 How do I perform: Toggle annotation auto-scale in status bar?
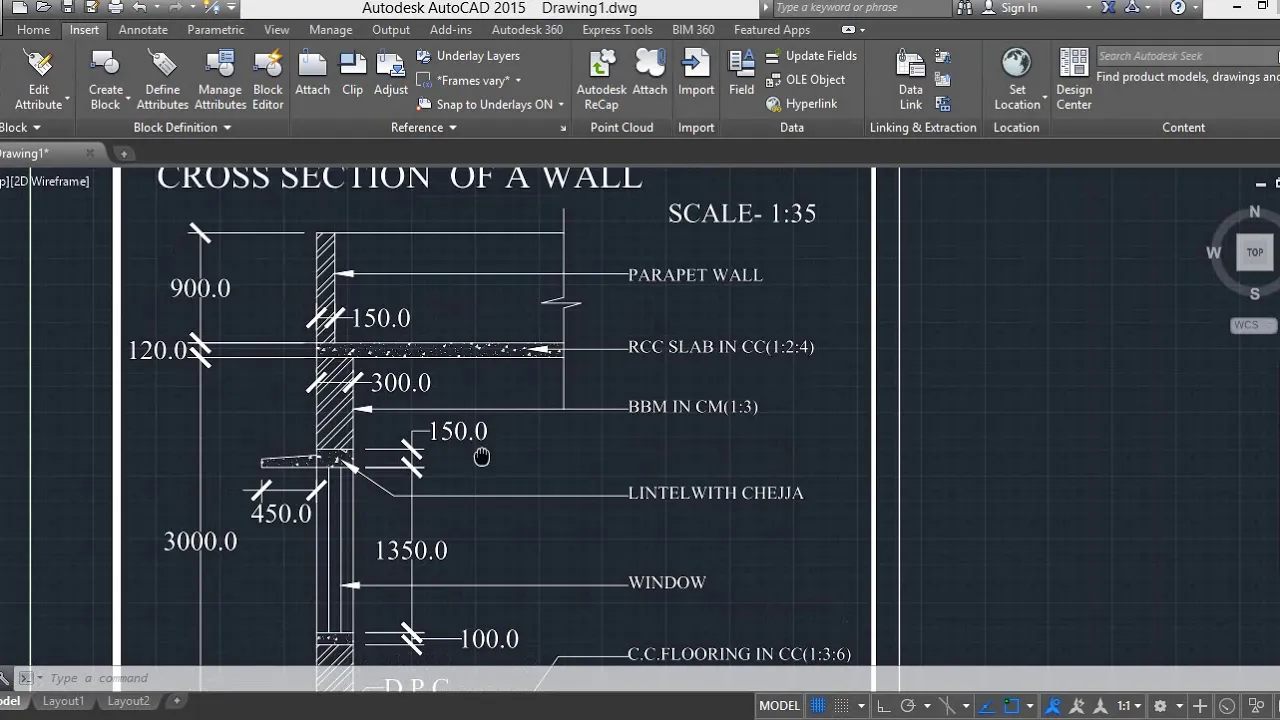coord(1076,706)
